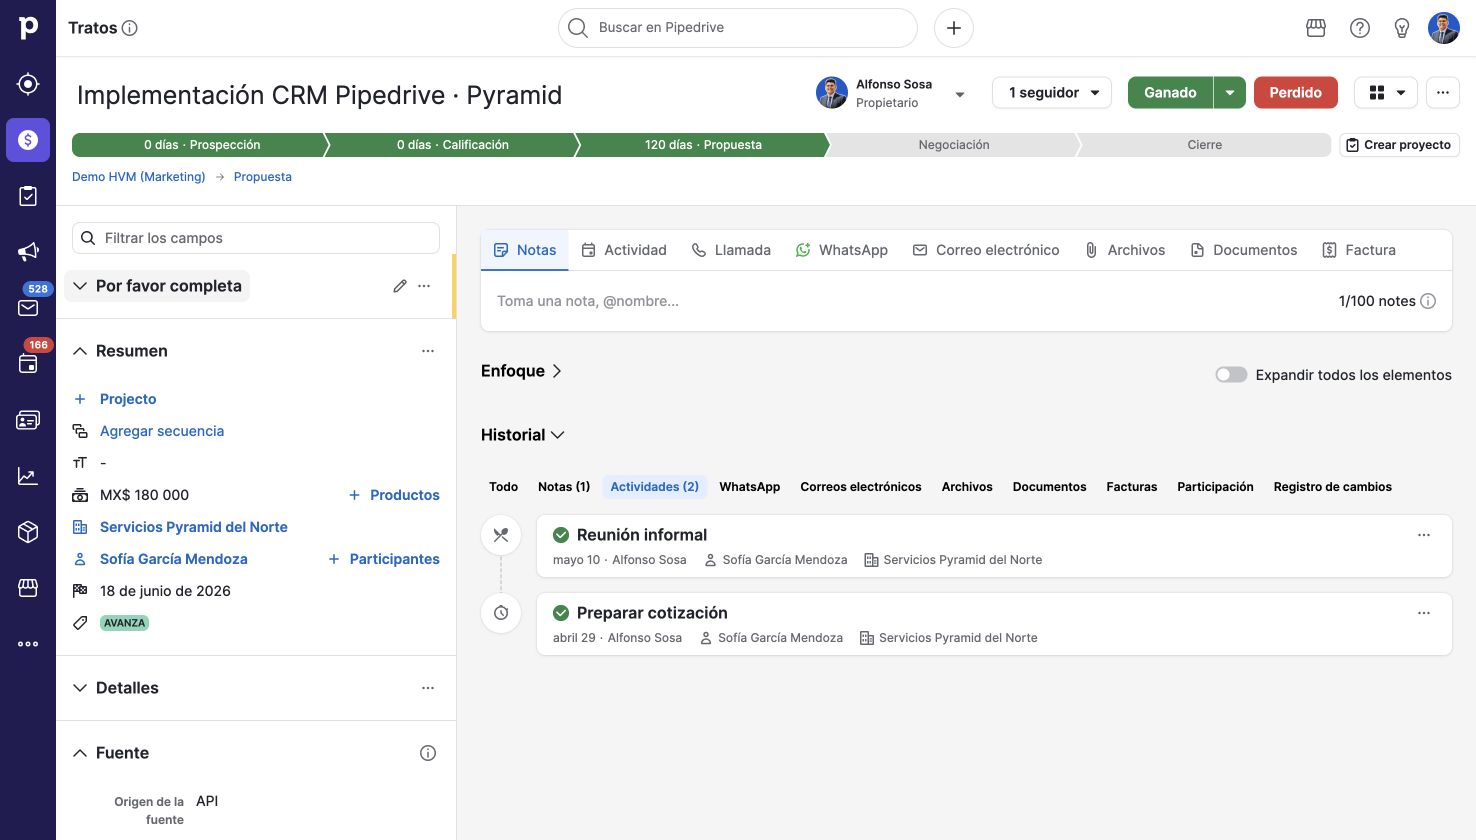The width and height of the screenshot is (1476, 840).
Task: Open Campaigns megaphone icon in sidebar
Action: click(28, 252)
